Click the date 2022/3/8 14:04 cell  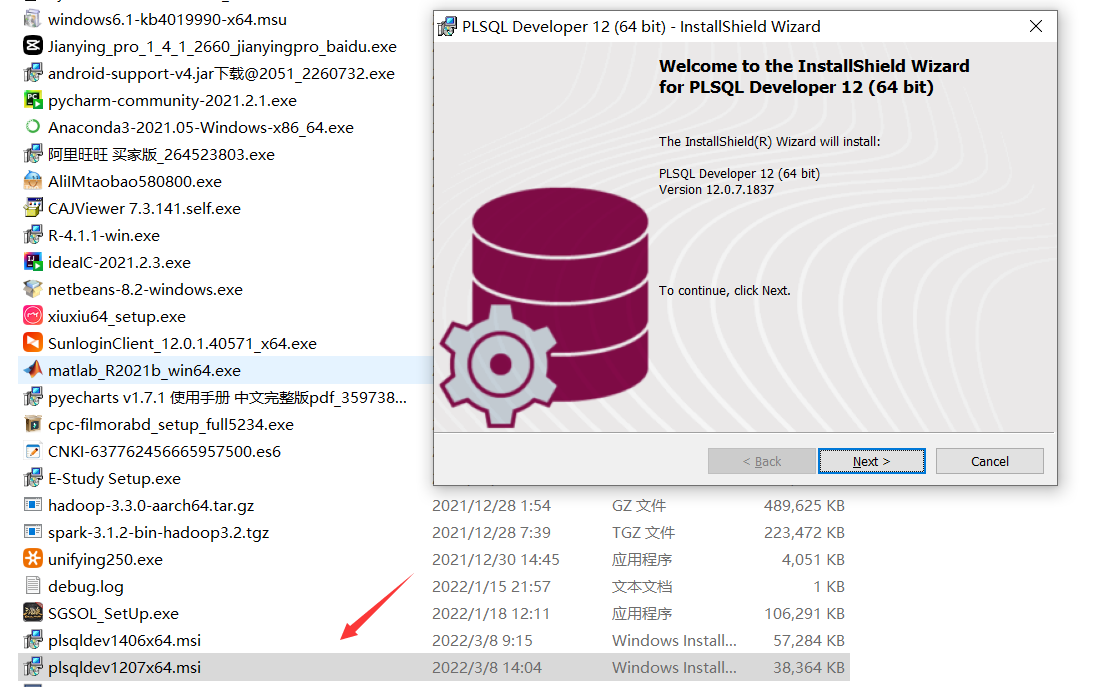pos(487,666)
